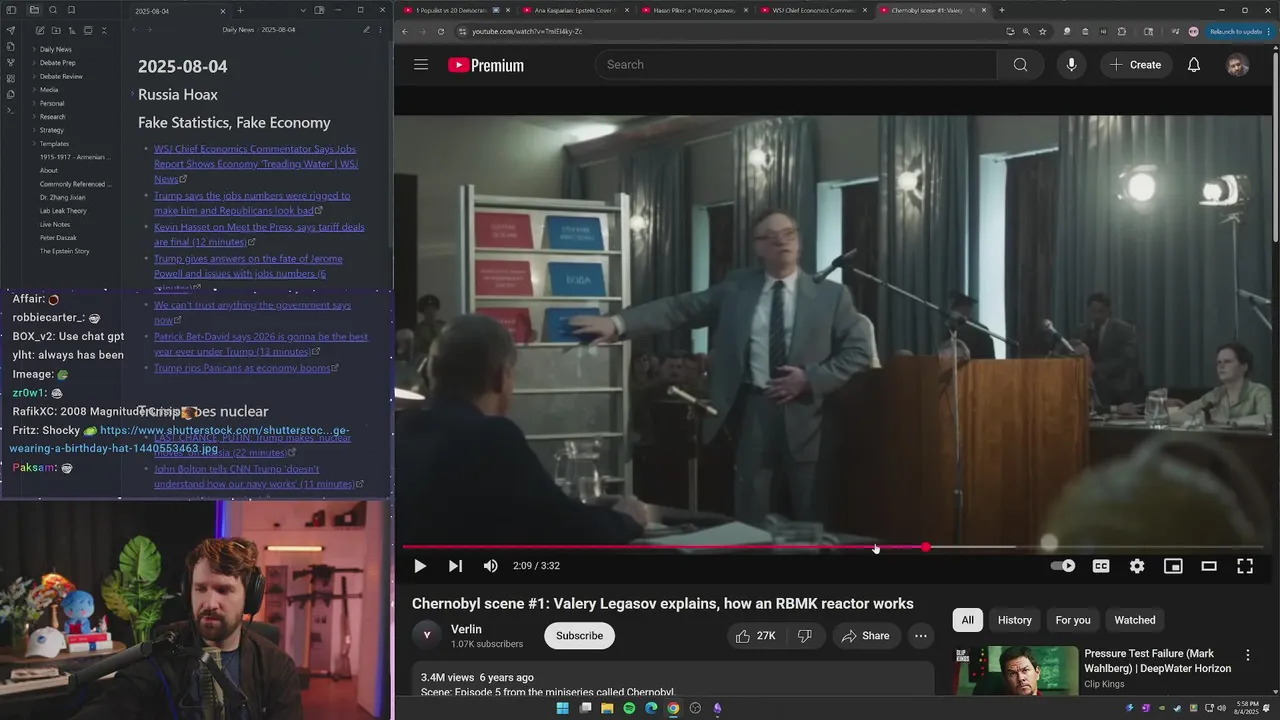Image resolution: width=1280 pixels, height=720 pixels.
Task: Submit search with magnifier button
Action: (1020, 65)
